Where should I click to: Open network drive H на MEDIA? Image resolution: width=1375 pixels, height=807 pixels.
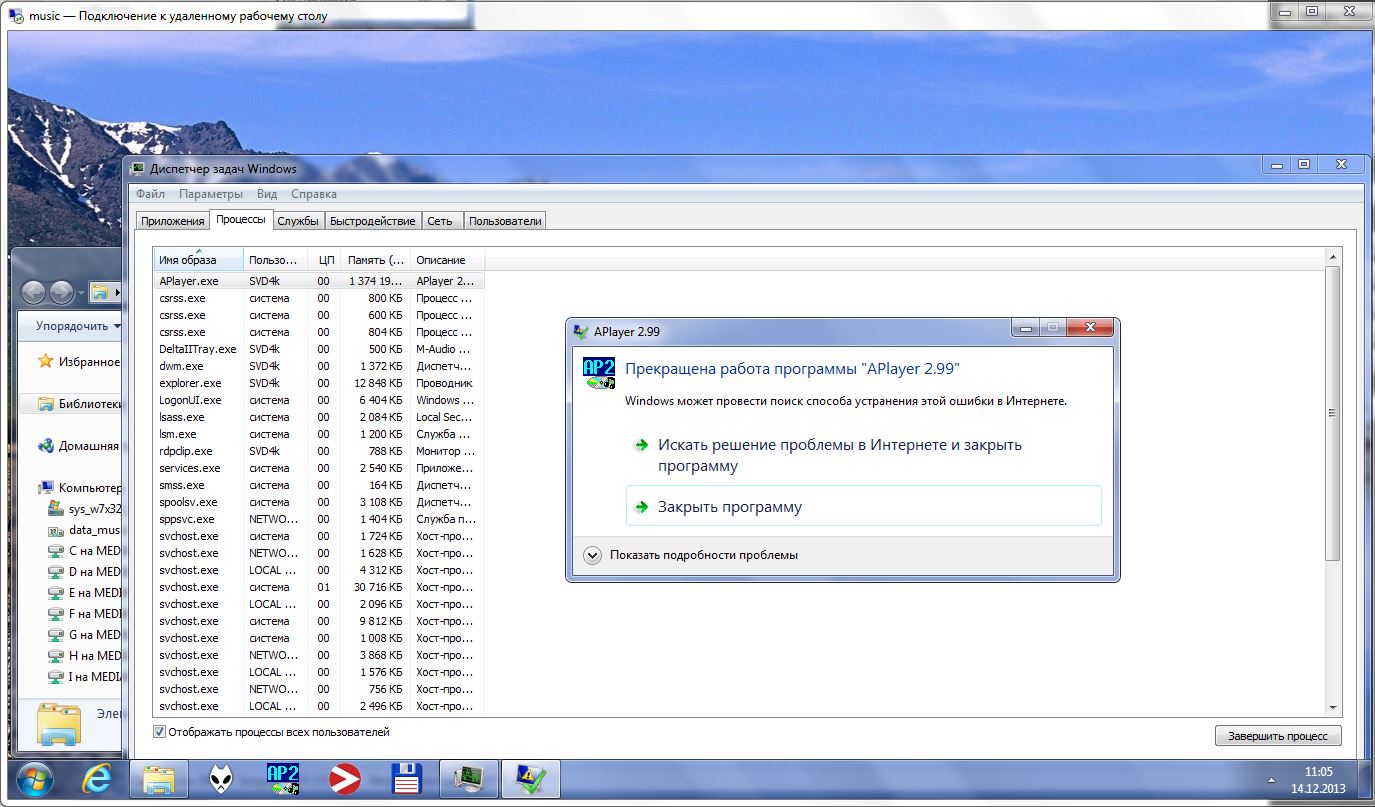click(x=84, y=656)
